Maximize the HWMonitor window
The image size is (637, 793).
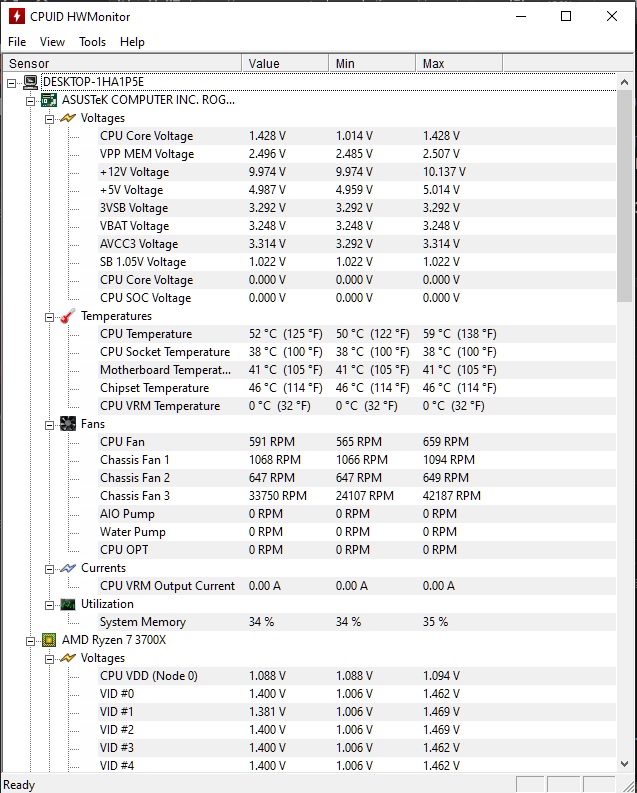click(x=566, y=16)
